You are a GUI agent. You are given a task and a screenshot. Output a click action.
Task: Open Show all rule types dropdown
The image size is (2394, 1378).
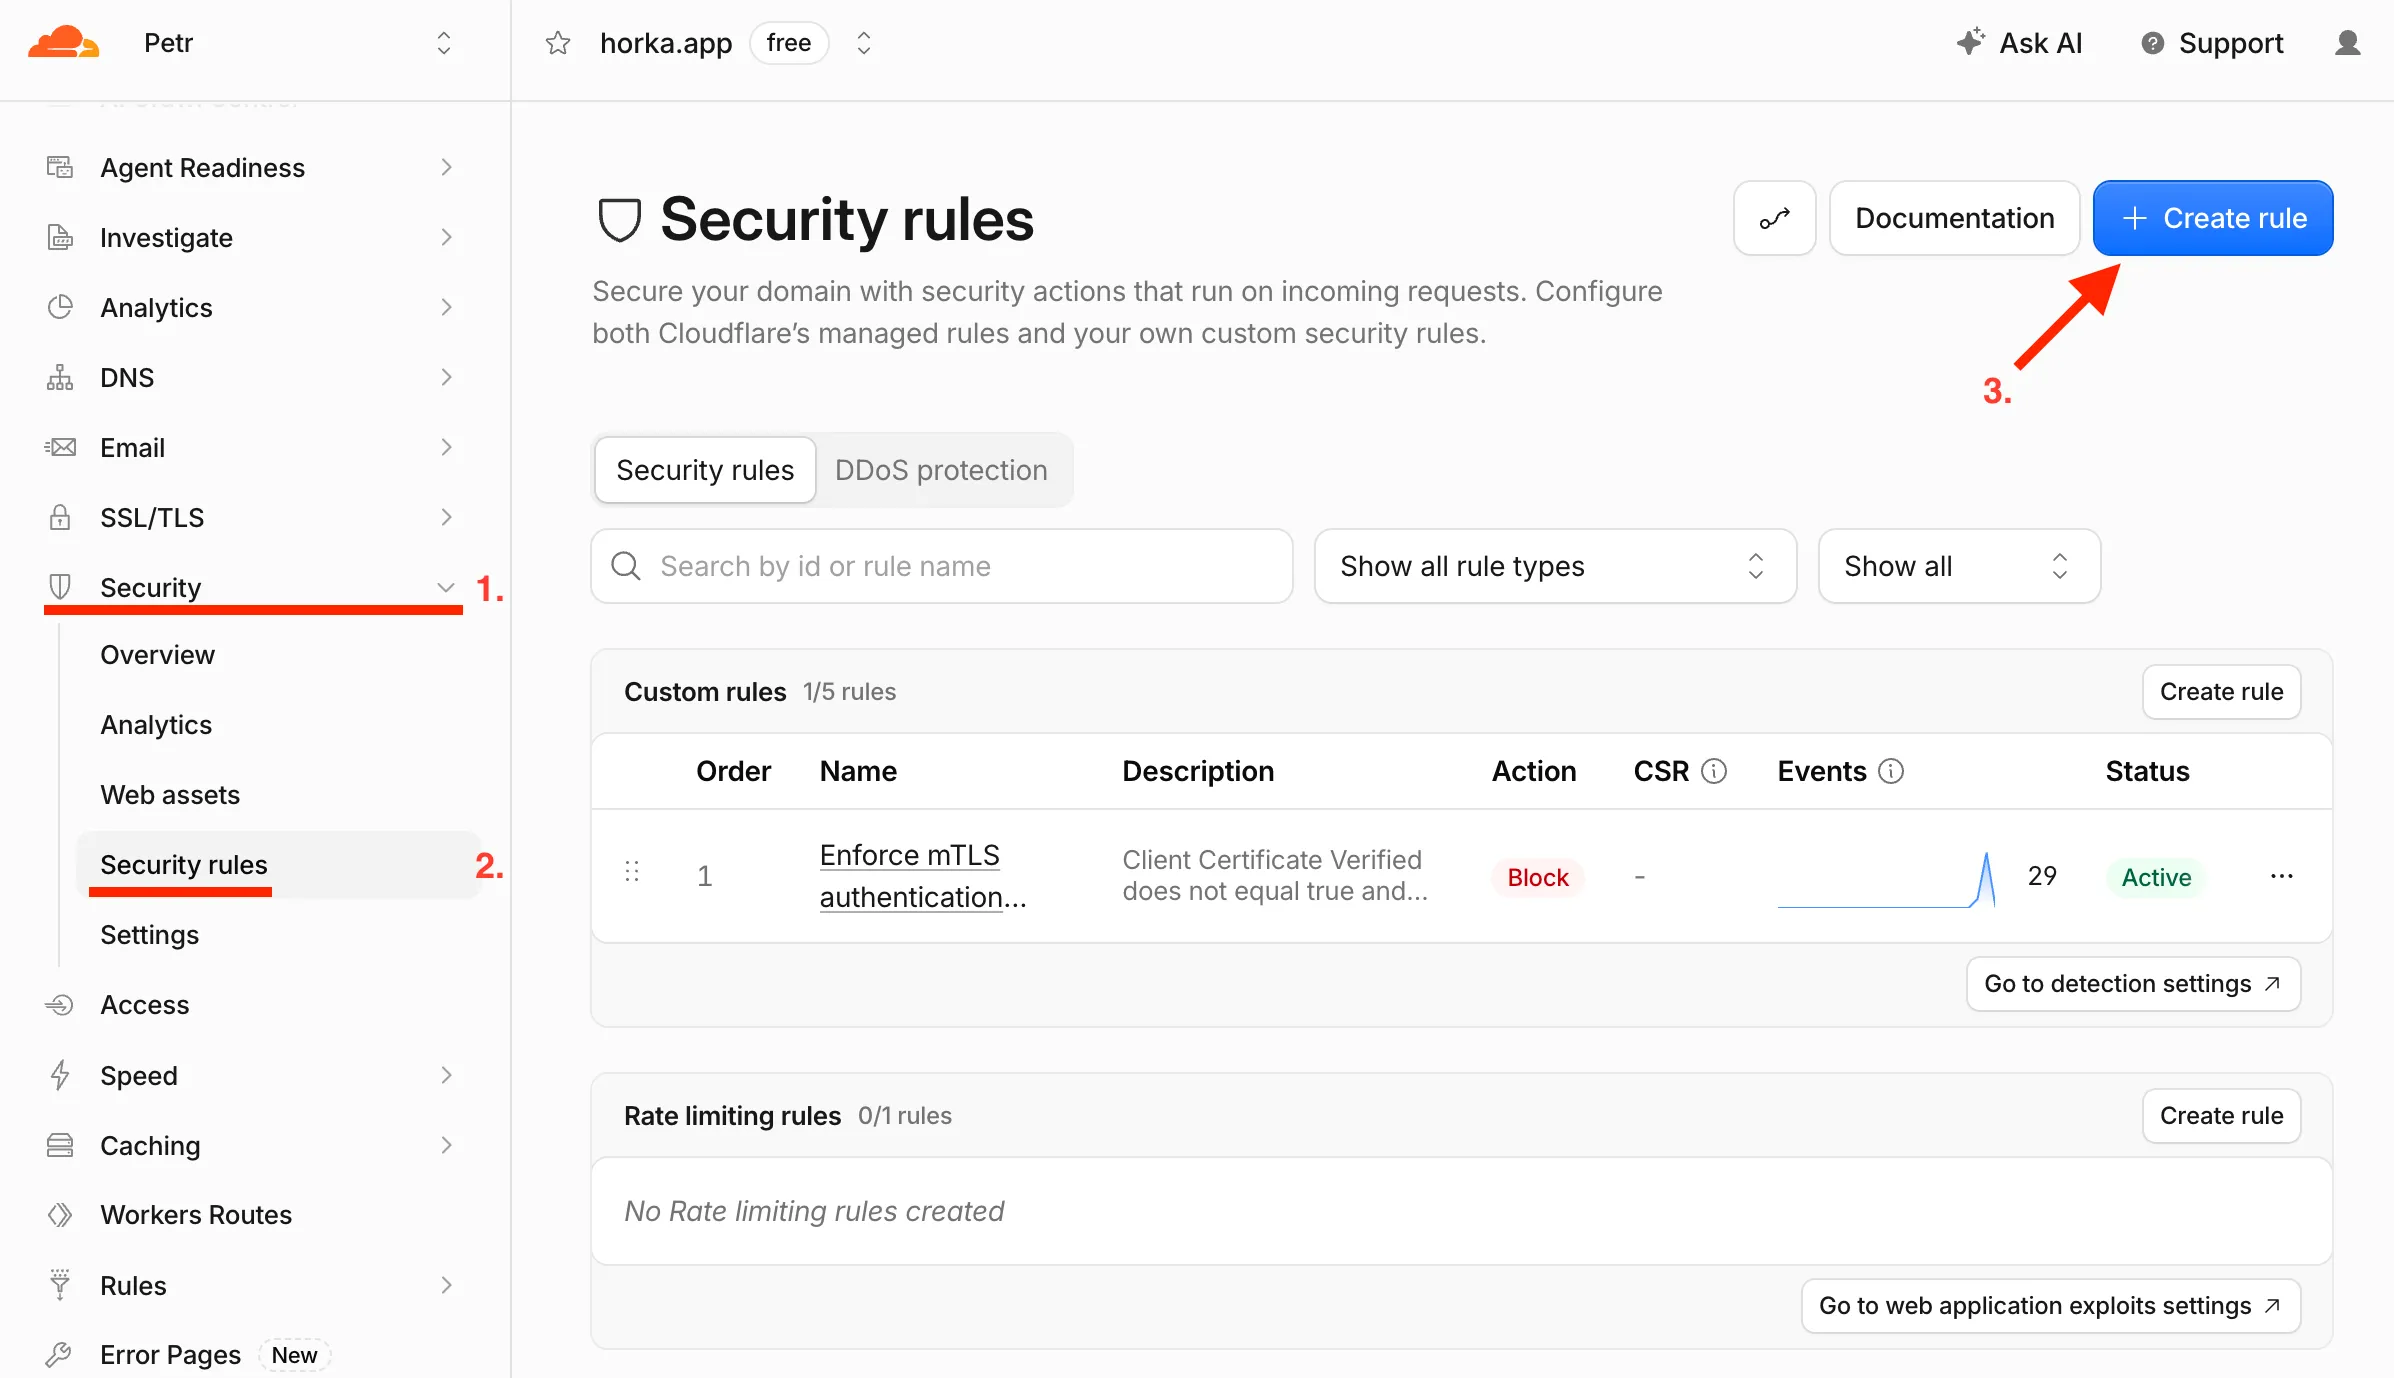(1555, 566)
